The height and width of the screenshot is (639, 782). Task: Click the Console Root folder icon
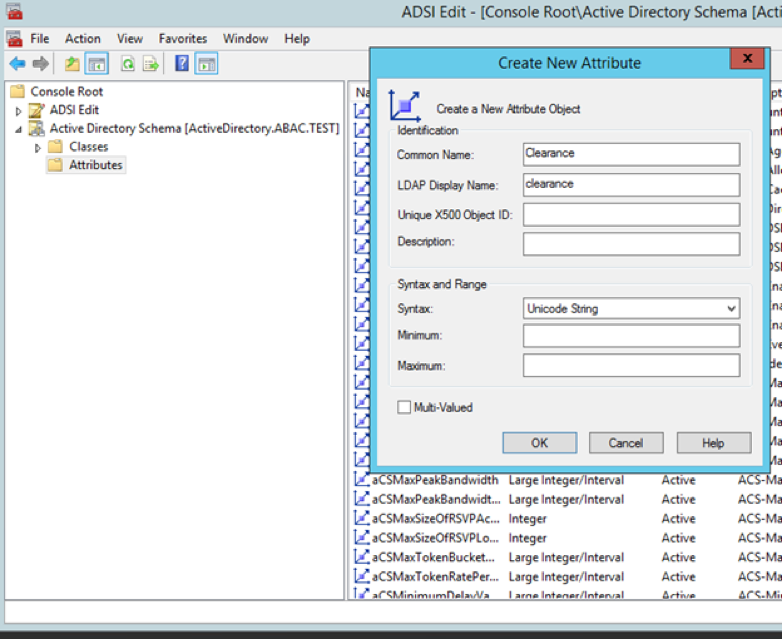pos(17,91)
